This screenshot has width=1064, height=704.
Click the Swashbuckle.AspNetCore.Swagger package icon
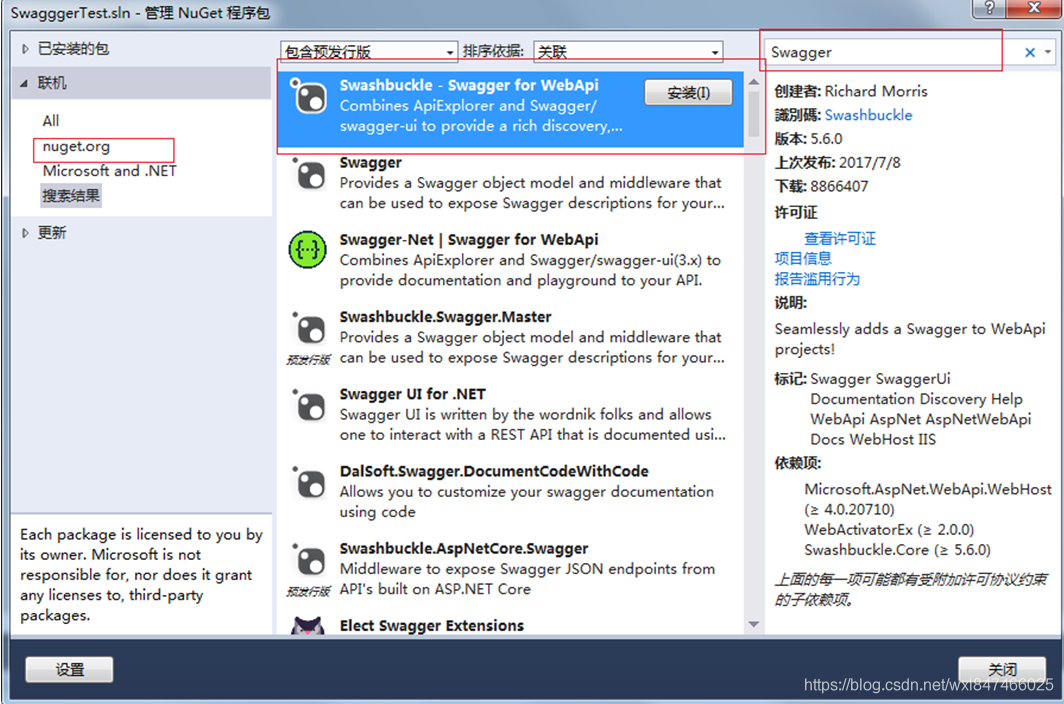coord(309,560)
